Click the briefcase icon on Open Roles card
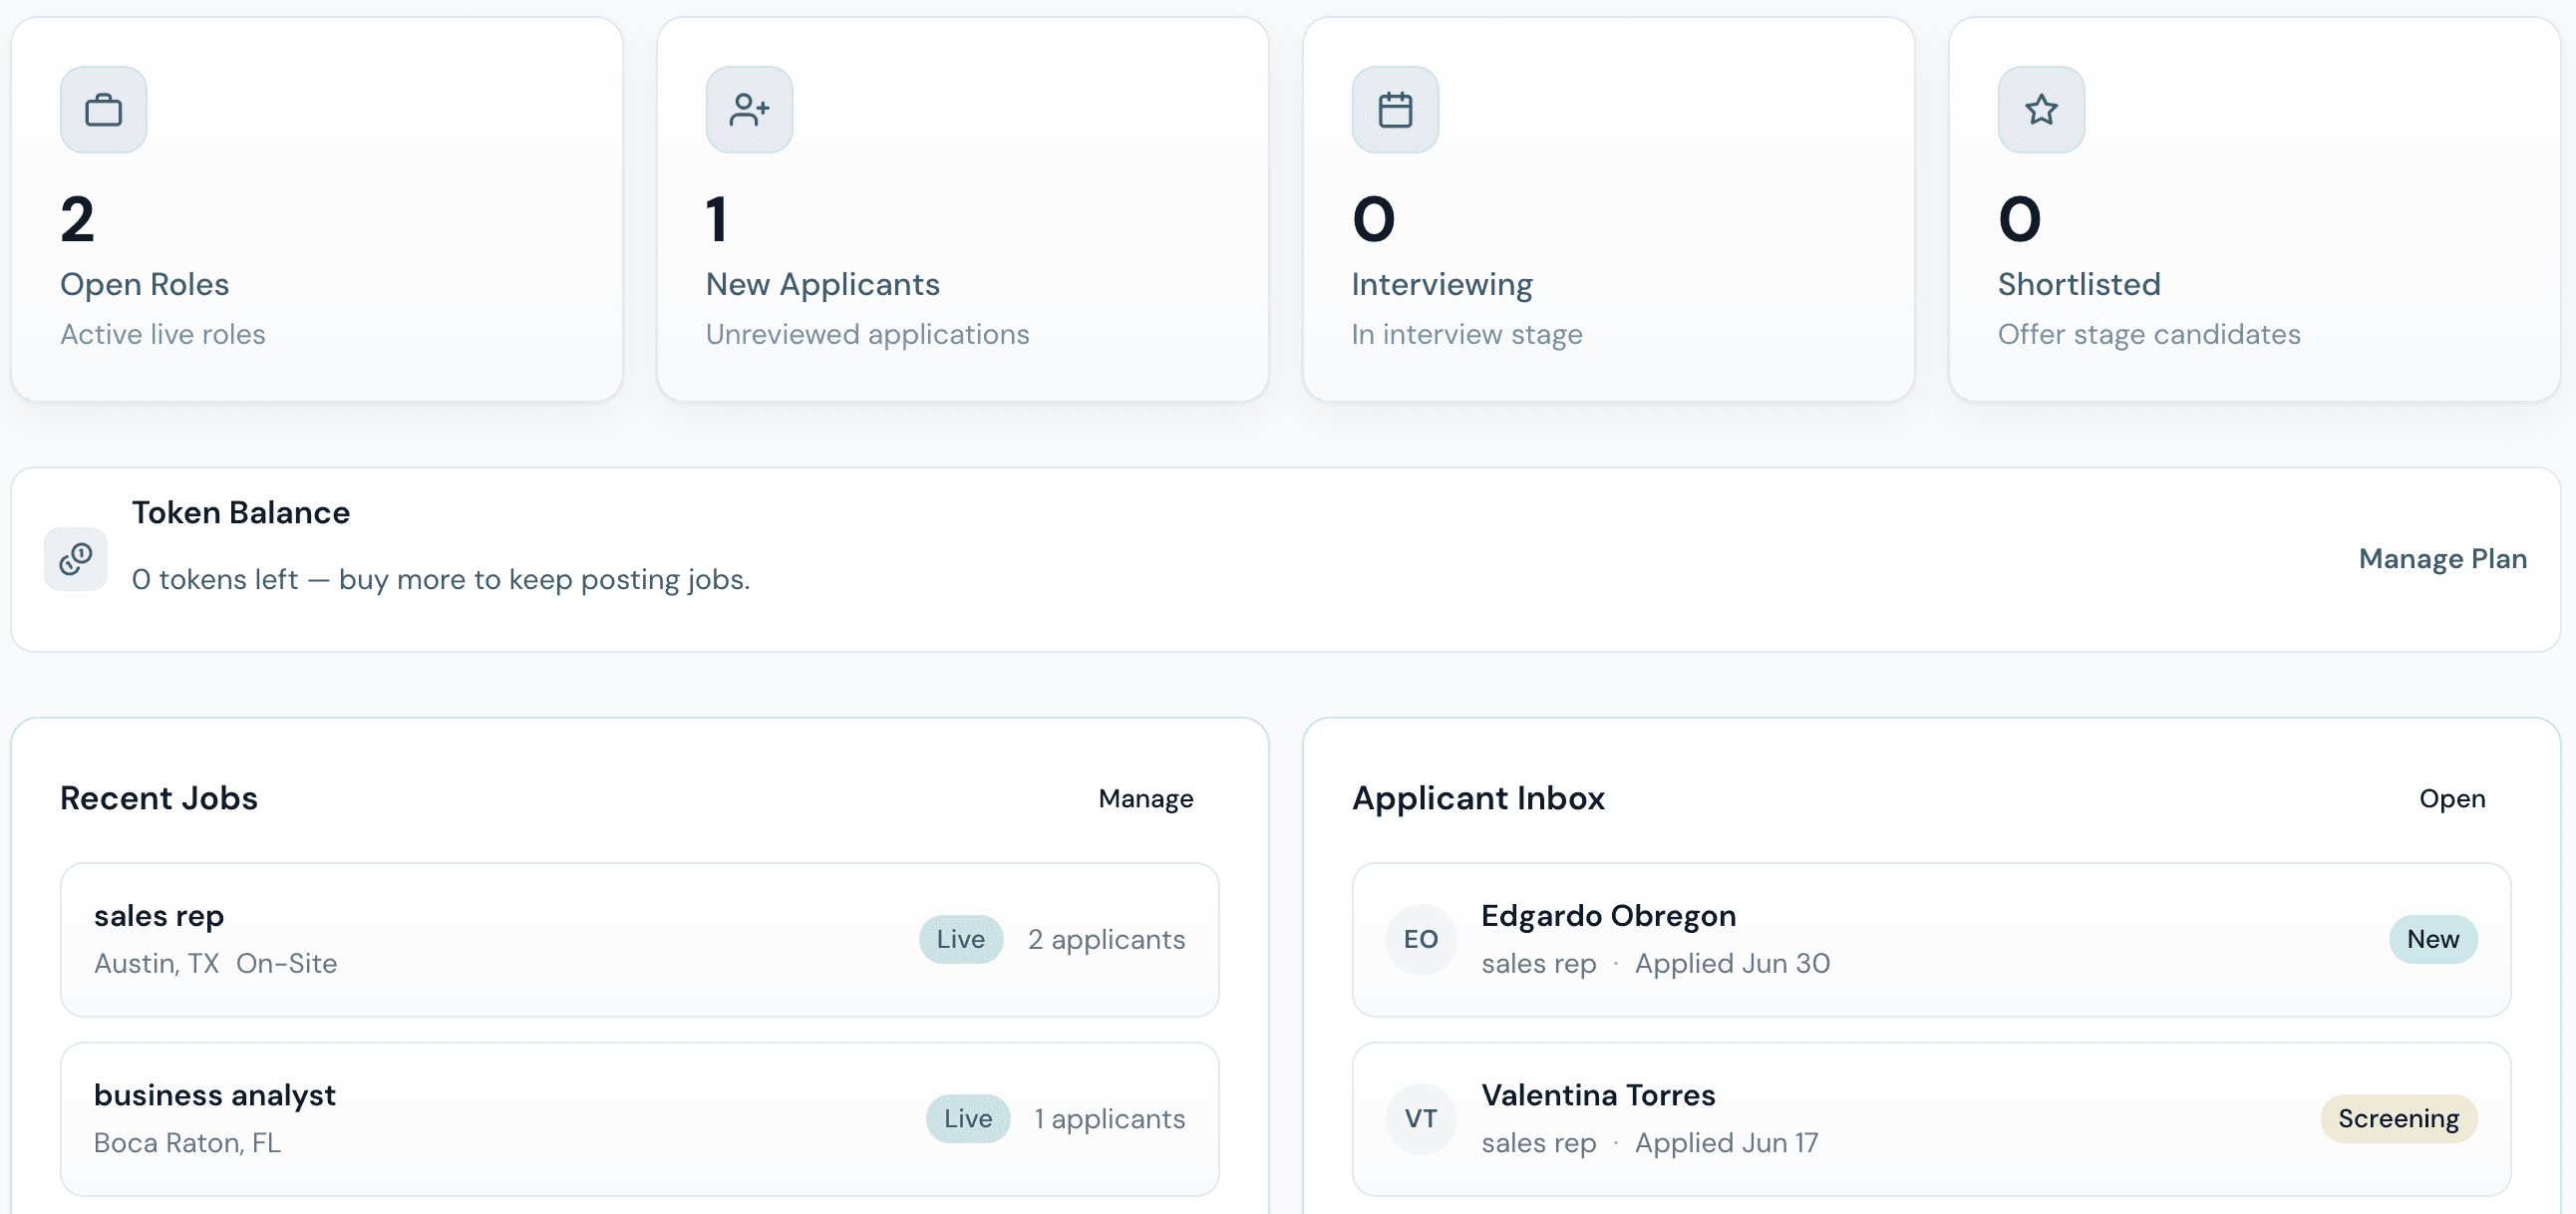The height and width of the screenshot is (1214, 2576). click(x=103, y=109)
